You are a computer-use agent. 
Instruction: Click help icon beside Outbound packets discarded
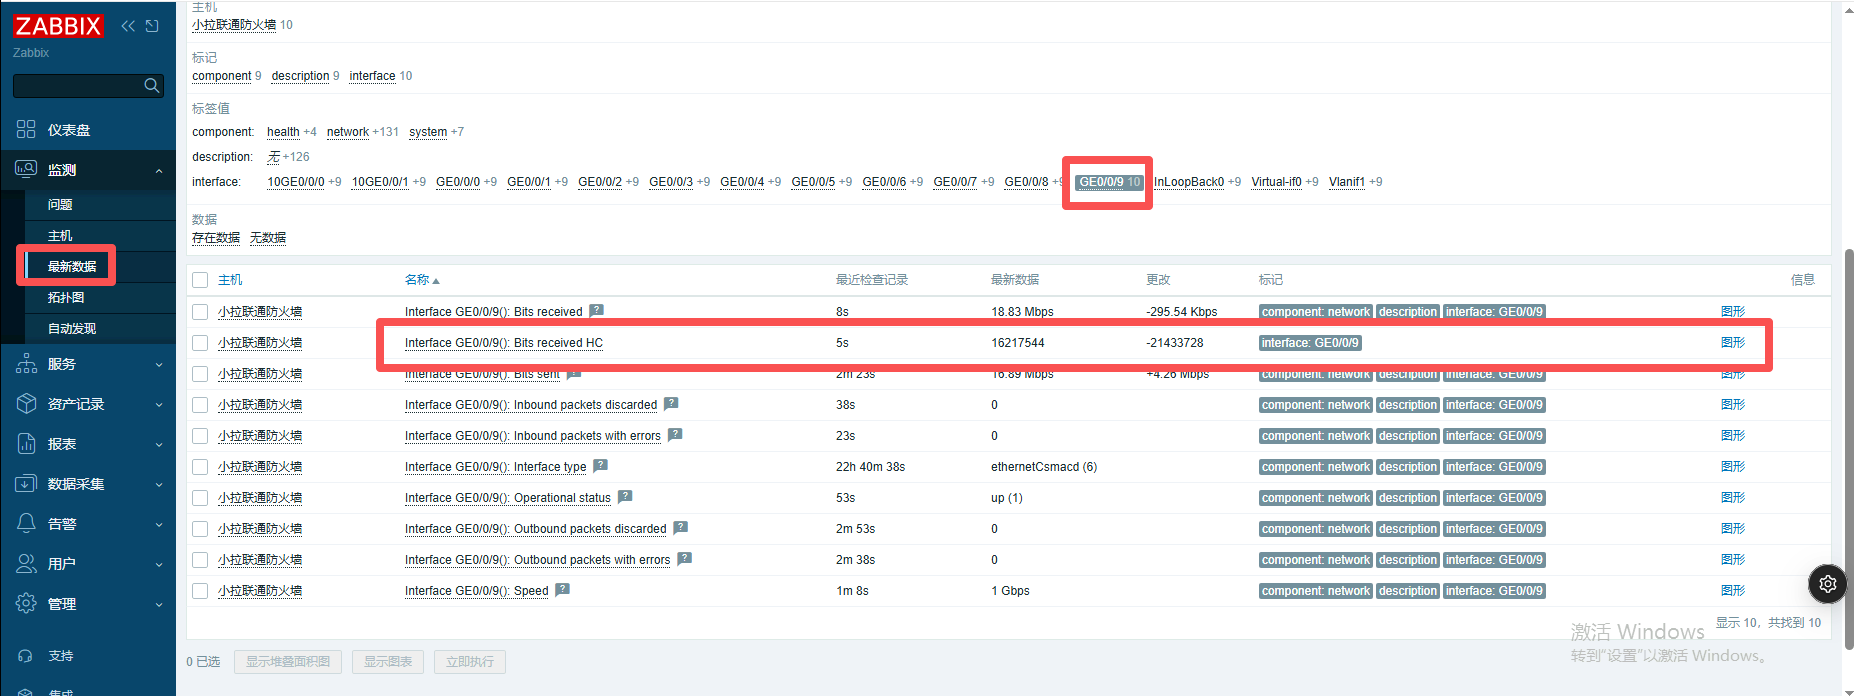pyautogui.click(x=680, y=527)
